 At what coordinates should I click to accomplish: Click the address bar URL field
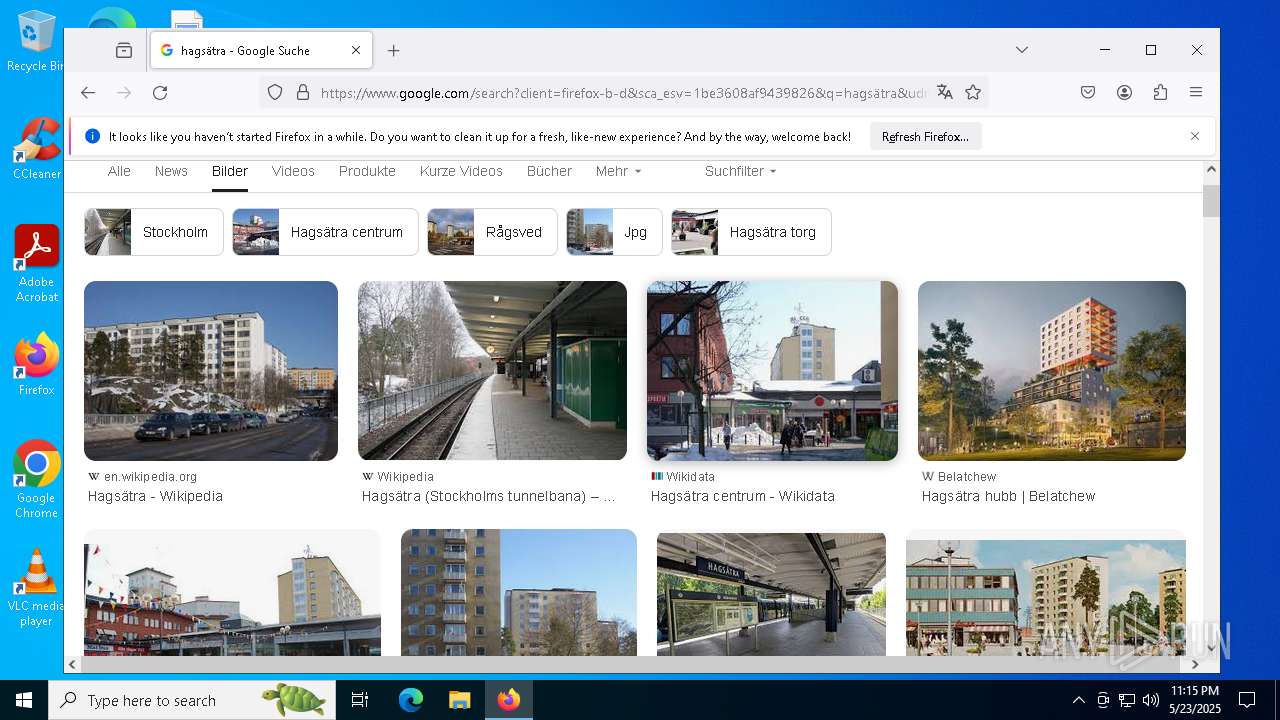(623, 93)
